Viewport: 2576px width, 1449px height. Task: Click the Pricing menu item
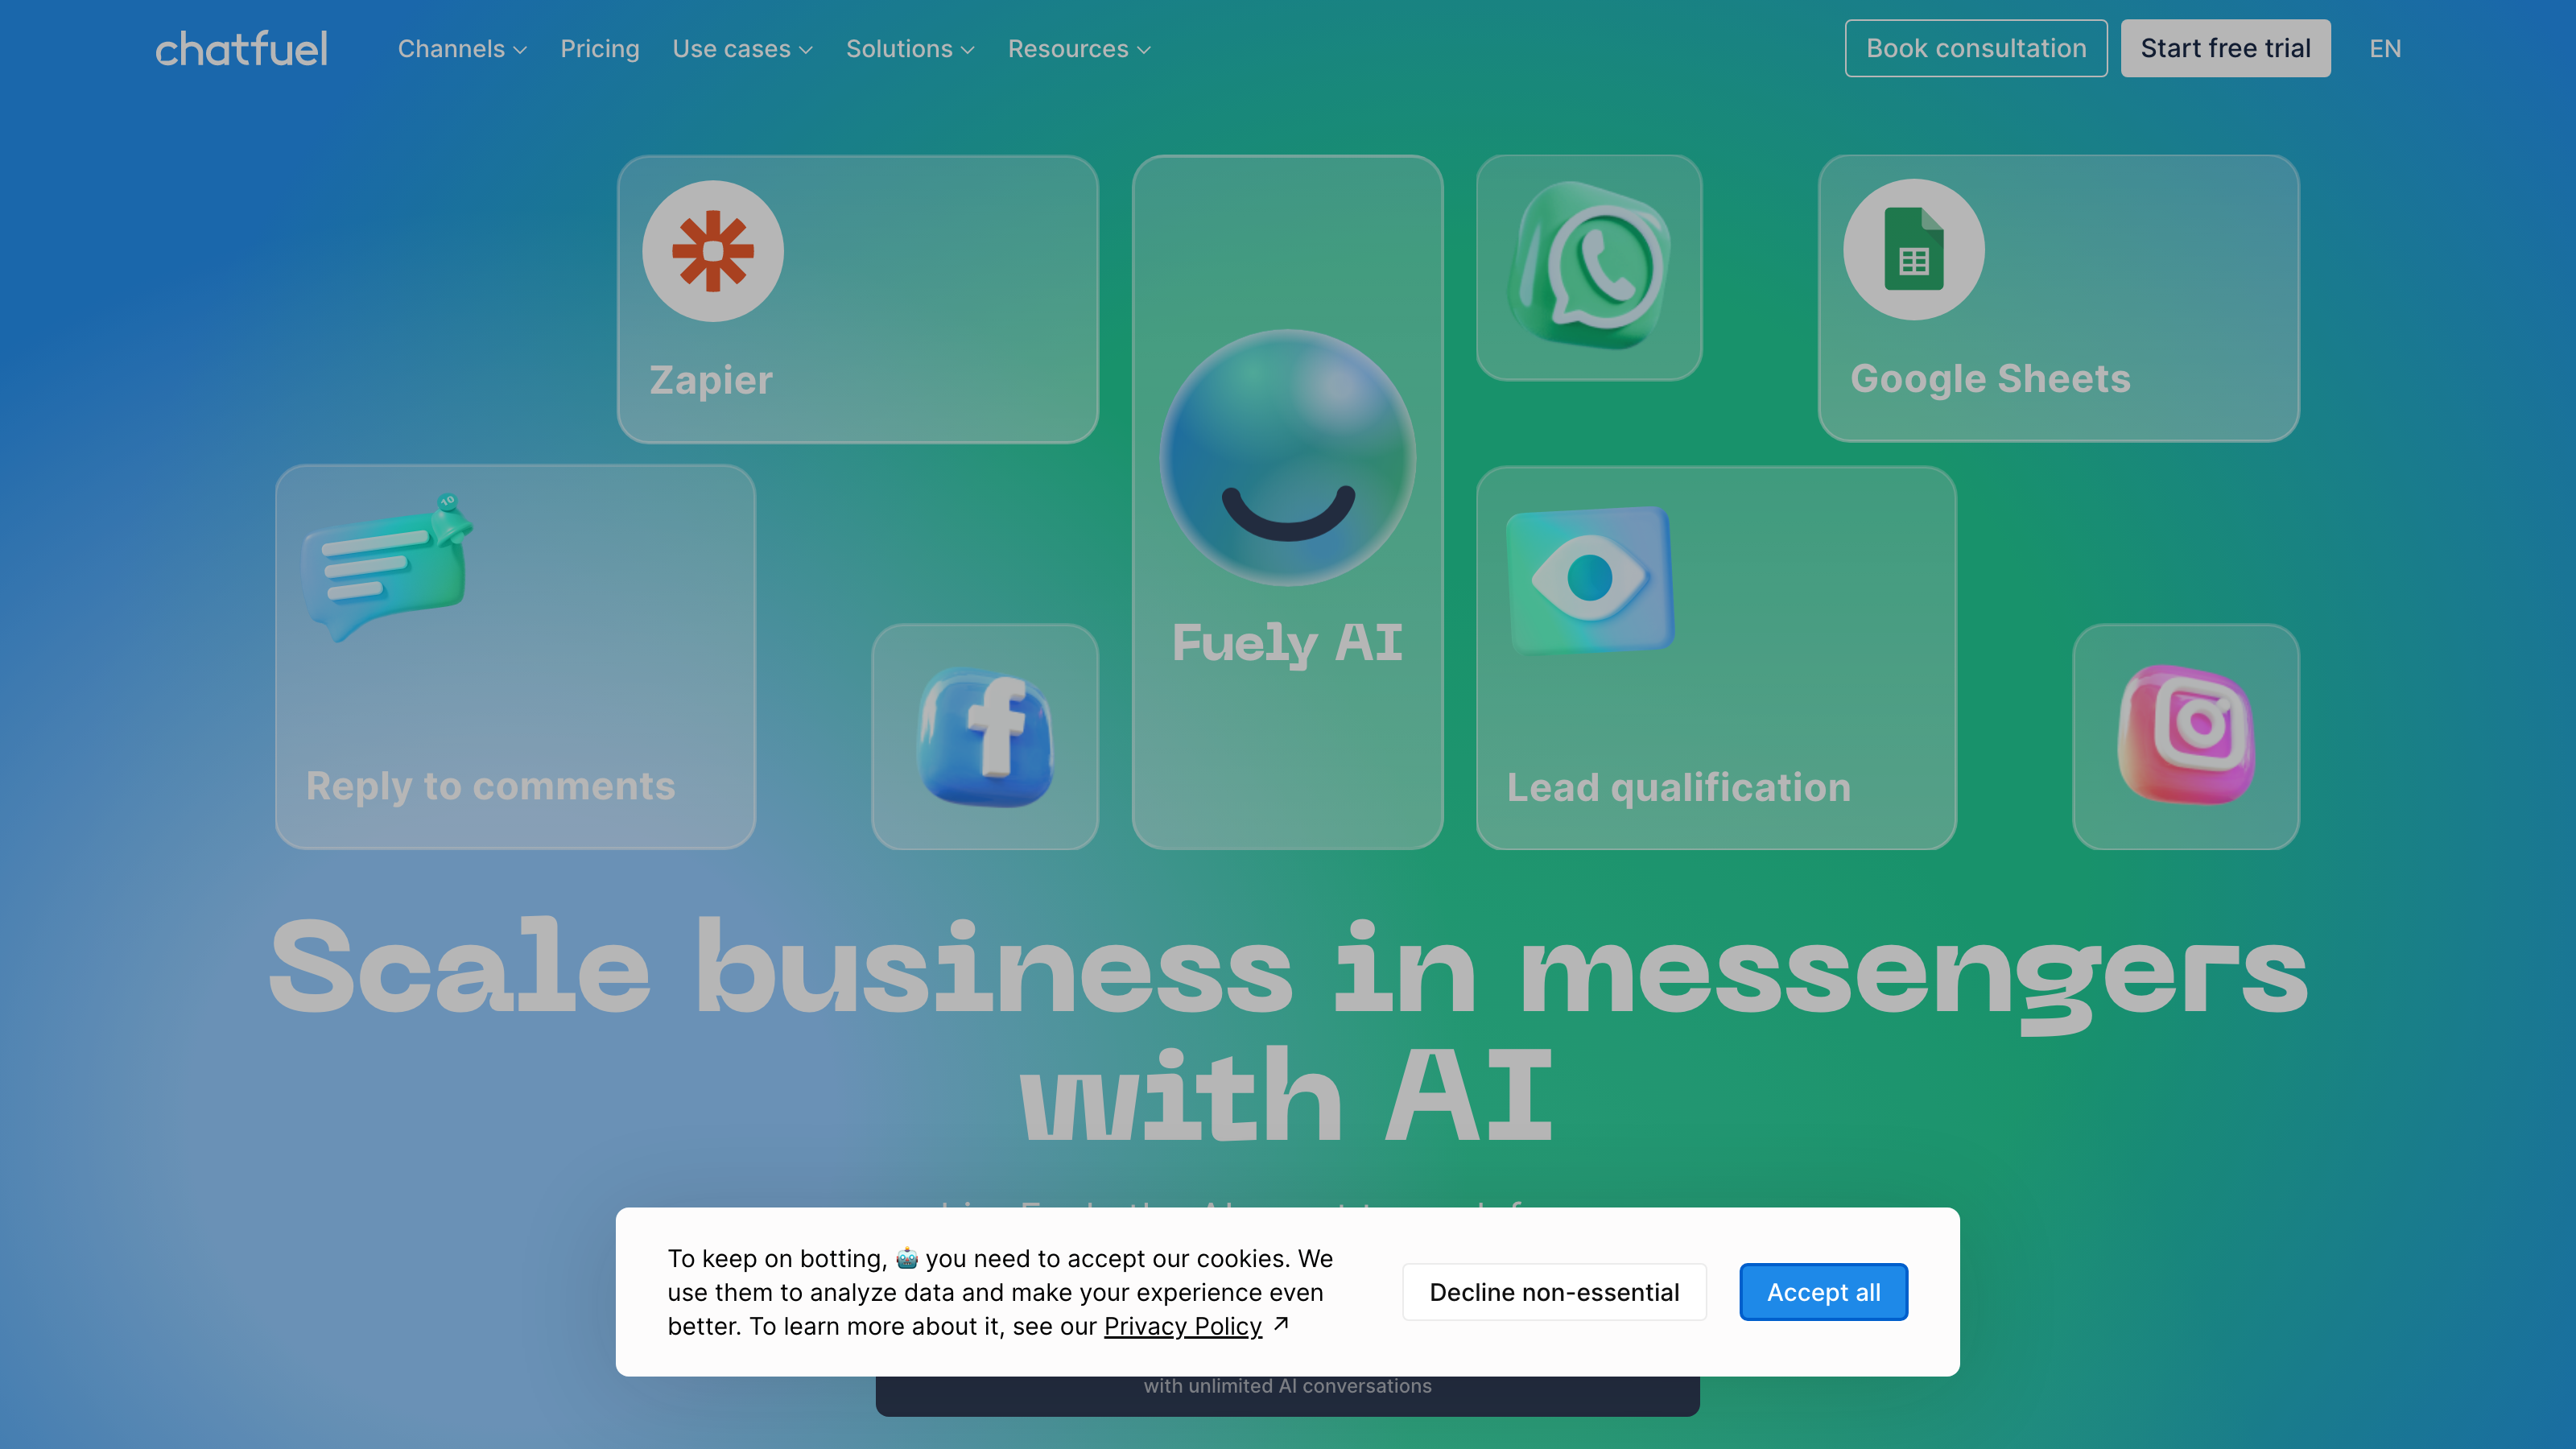[x=600, y=47]
